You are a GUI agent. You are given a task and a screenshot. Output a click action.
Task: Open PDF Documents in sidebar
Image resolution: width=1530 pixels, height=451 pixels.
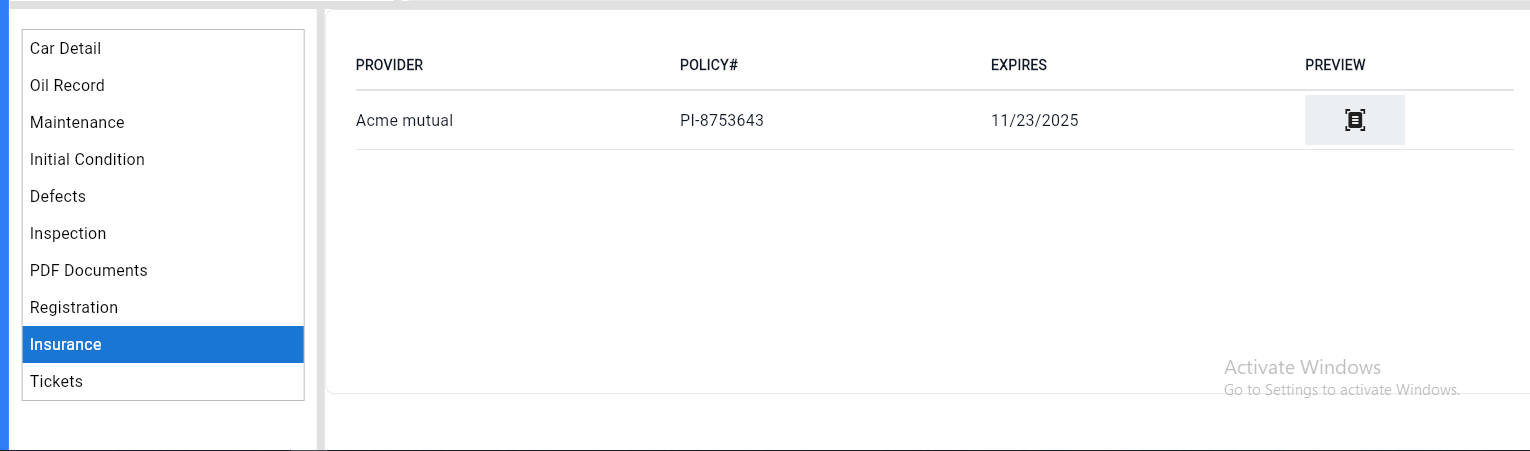pyautogui.click(x=89, y=270)
